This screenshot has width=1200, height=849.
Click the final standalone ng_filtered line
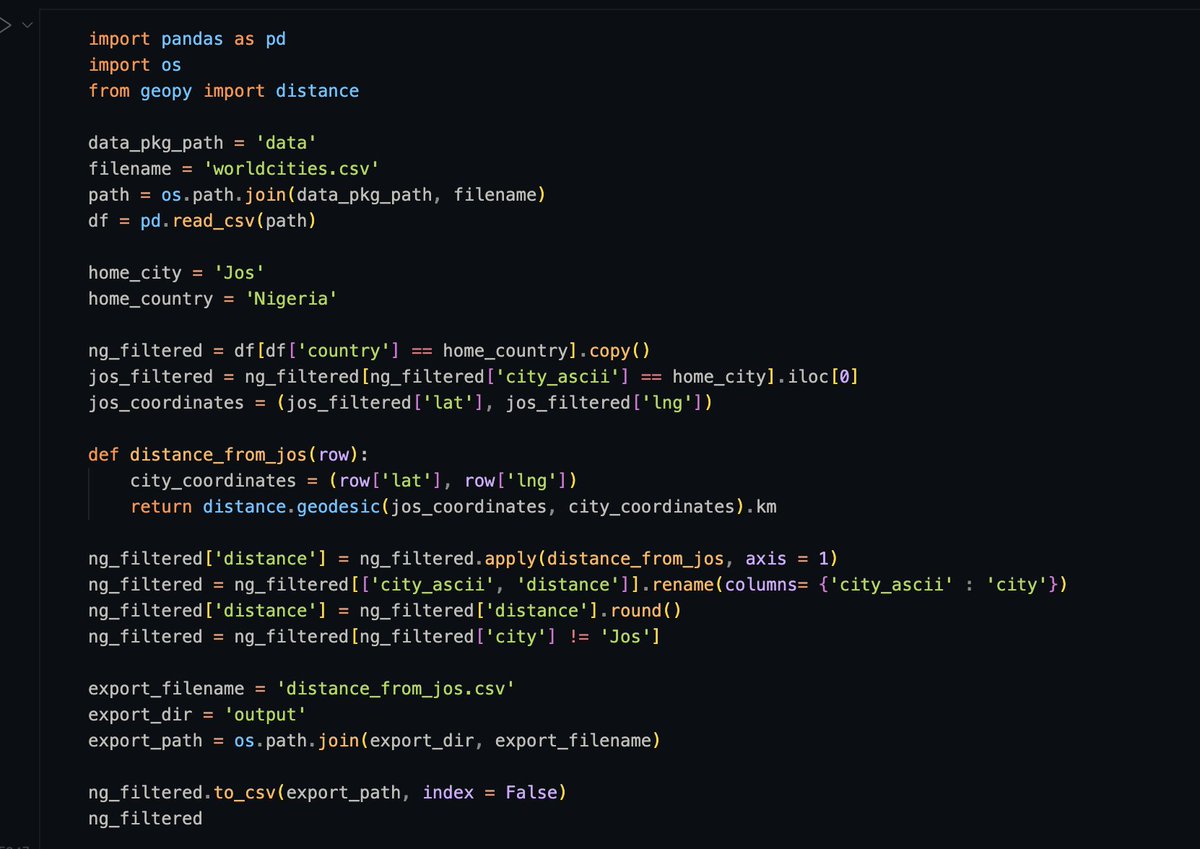tap(145, 819)
